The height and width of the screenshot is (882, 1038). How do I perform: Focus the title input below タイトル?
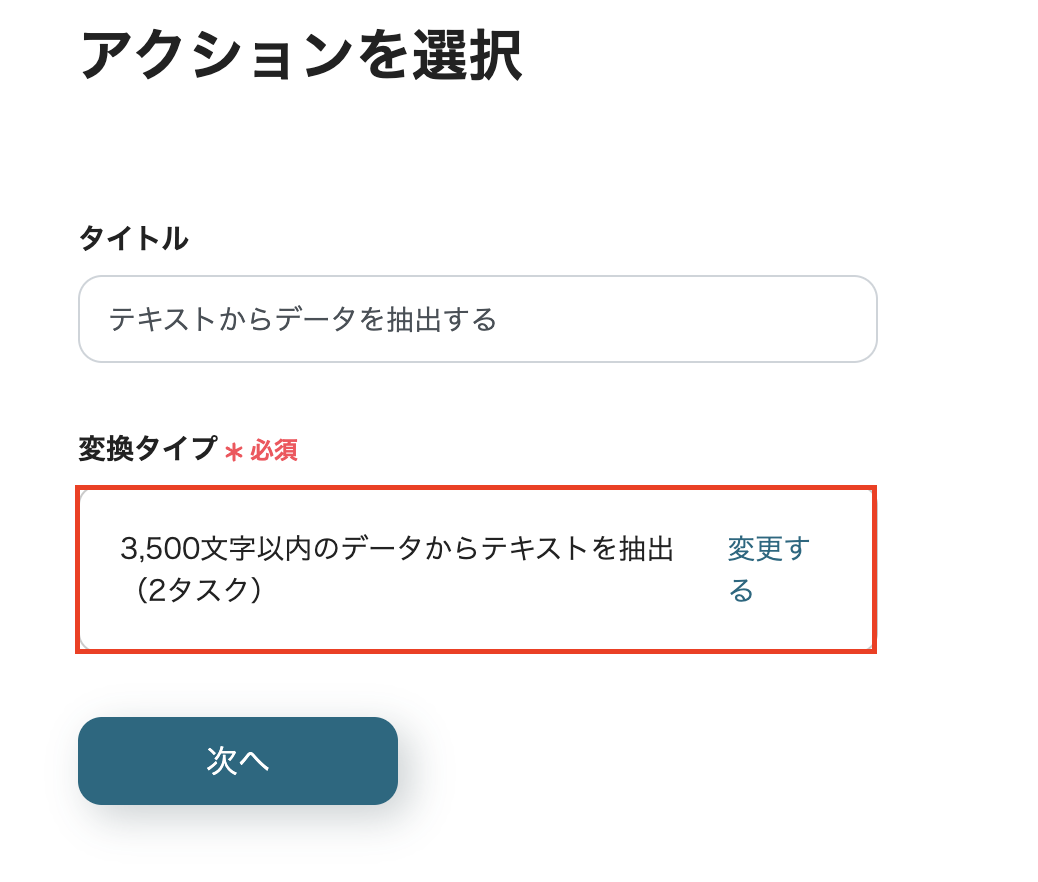[477, 318]
